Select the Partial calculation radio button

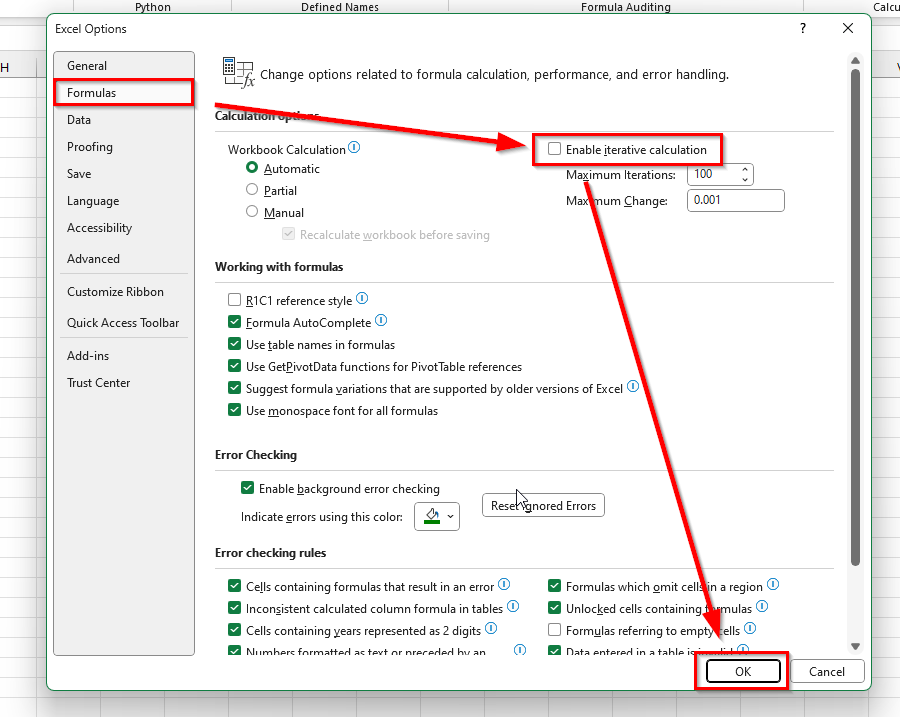tap(252, 190)
